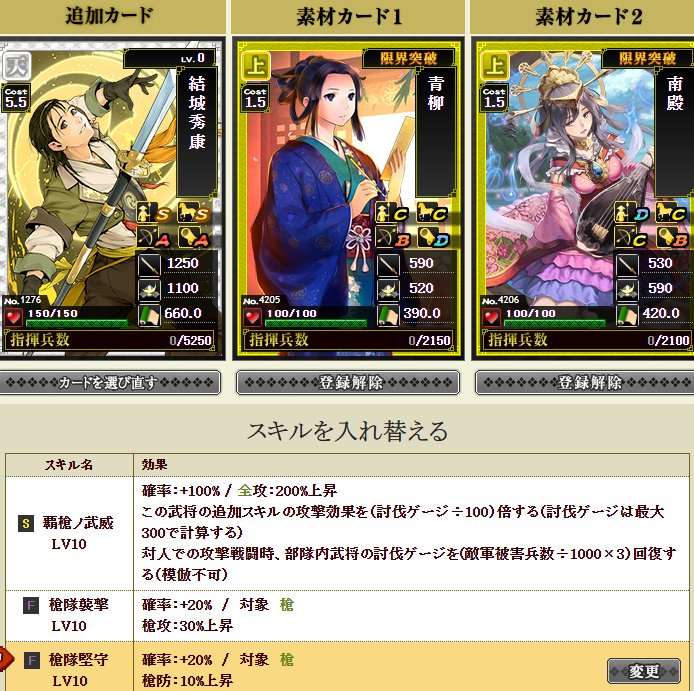Click the cavalry S rank icon on 結城秀康

[193, 213]
